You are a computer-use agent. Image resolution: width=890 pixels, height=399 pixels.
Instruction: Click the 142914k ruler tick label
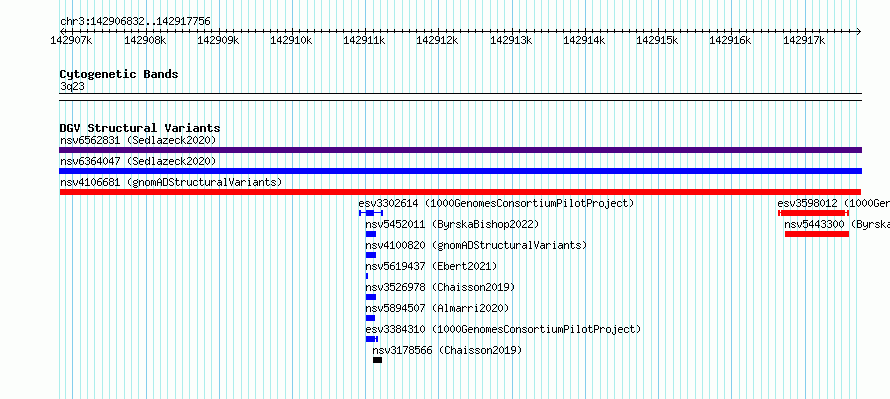pyautogui.click(x=584, y=40)
